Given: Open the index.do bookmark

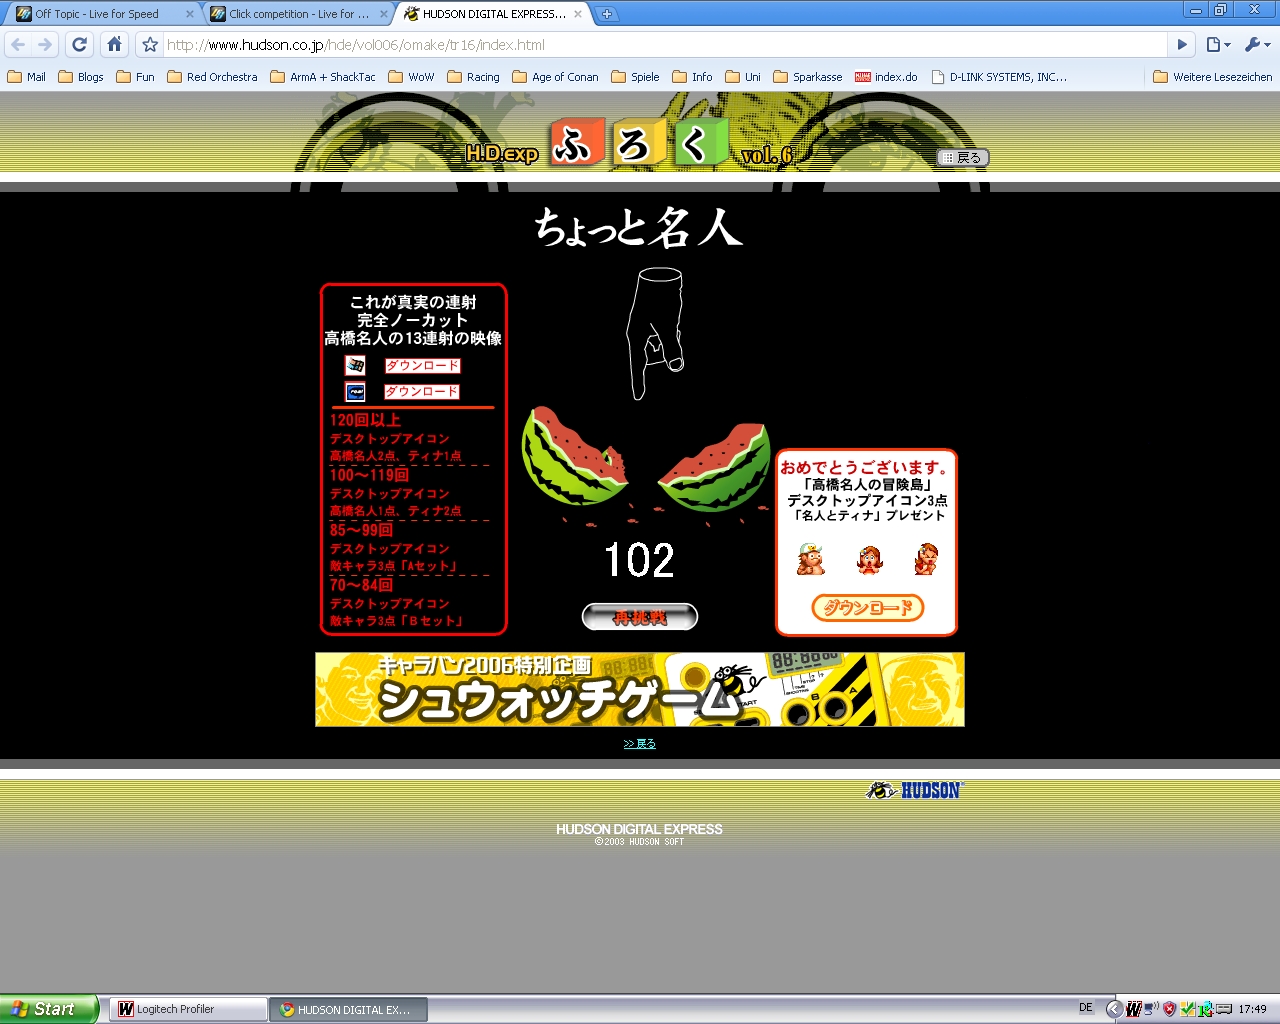Looking at the screenshot, I should [x=886, y=77].
